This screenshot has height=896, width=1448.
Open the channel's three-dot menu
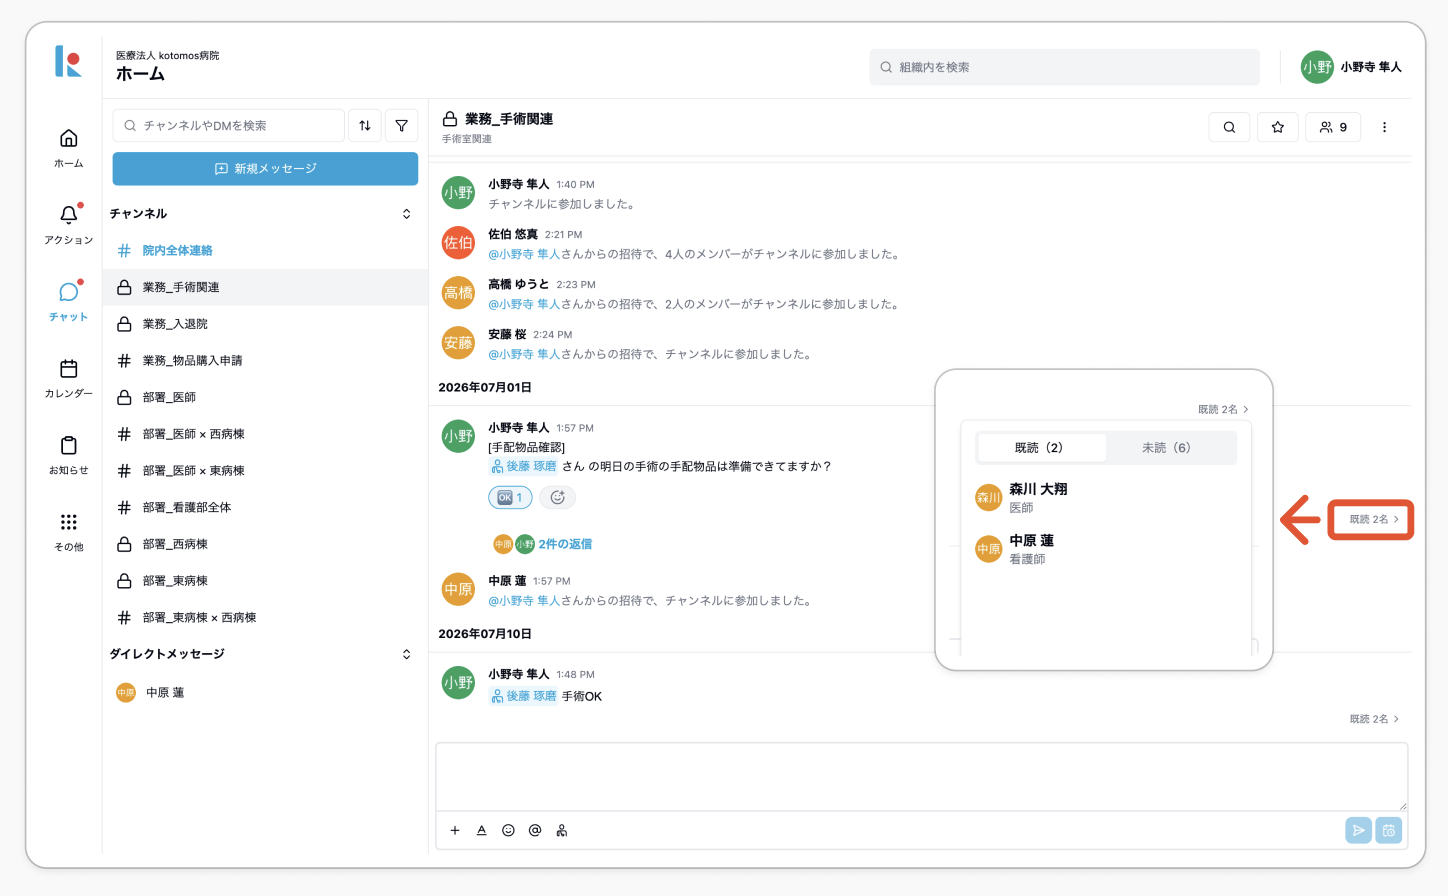(x=1384, y=127)
